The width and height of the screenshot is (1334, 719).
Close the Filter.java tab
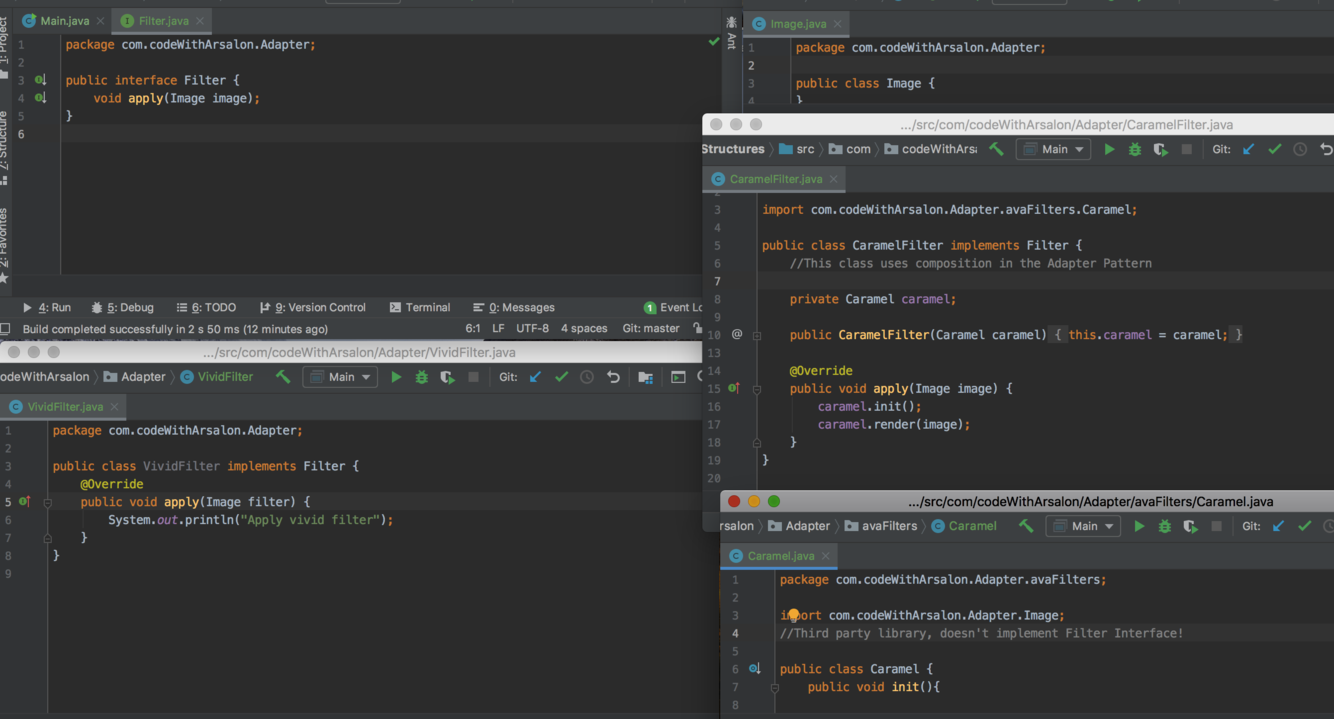pos(200,21)
